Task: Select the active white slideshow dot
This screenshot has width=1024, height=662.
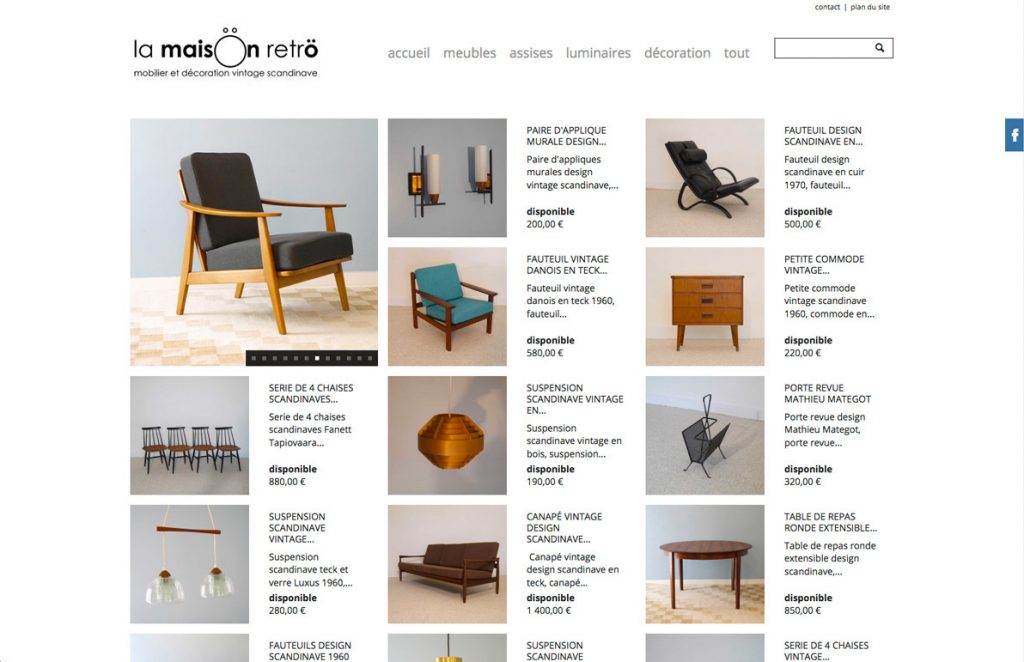Action: [x=317, y=358]
